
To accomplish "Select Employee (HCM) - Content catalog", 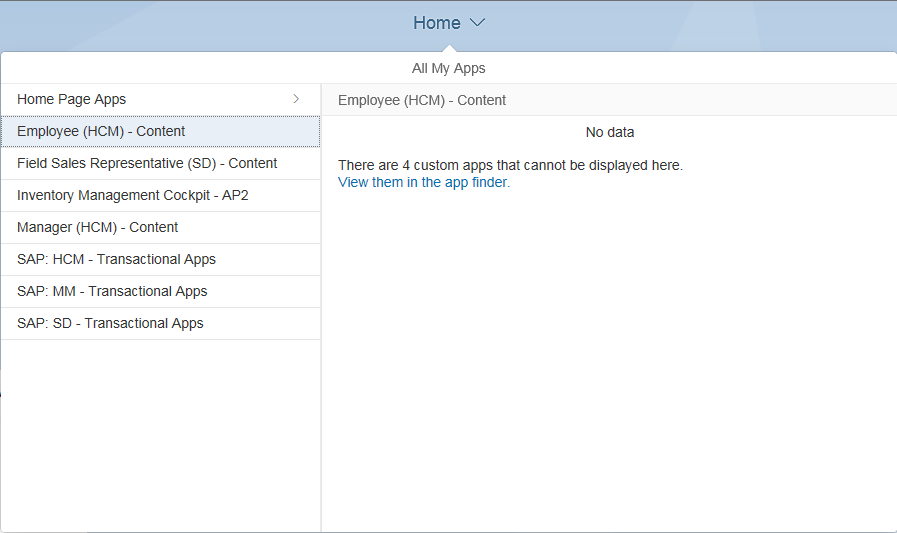I will [161, 132].
